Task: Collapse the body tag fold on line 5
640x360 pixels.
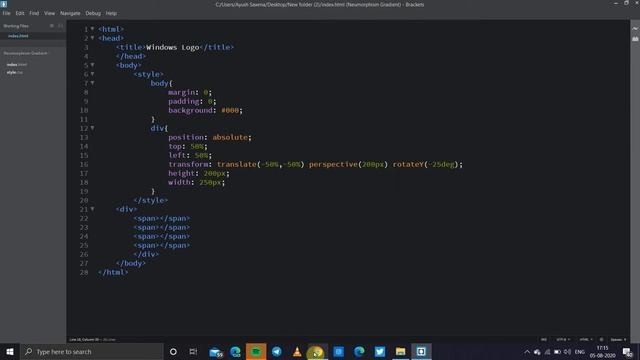Action: [93, 65]
